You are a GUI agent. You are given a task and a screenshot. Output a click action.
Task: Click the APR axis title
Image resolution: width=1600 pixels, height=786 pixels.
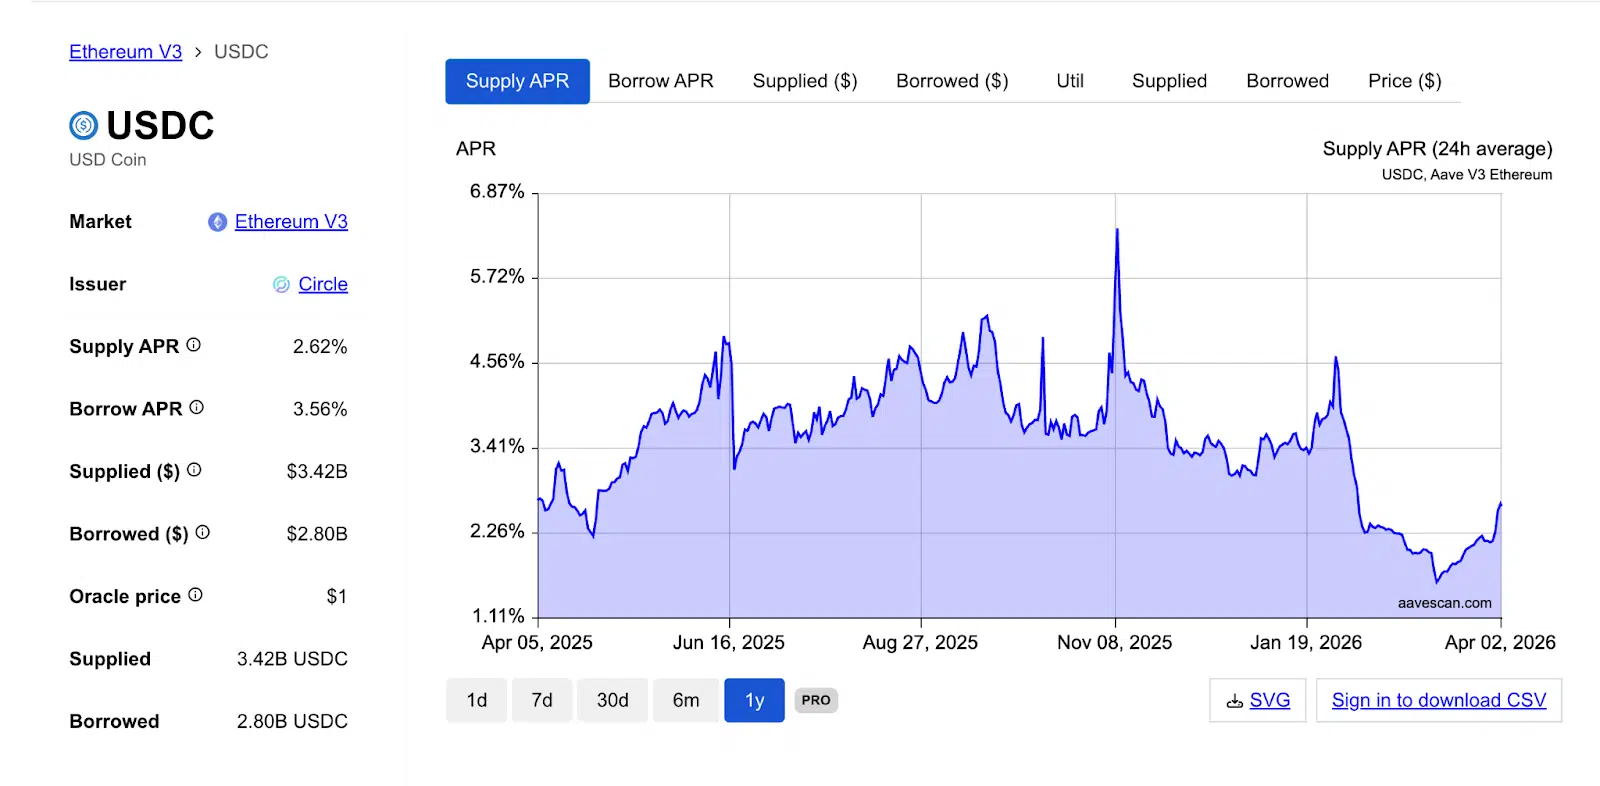476,149
